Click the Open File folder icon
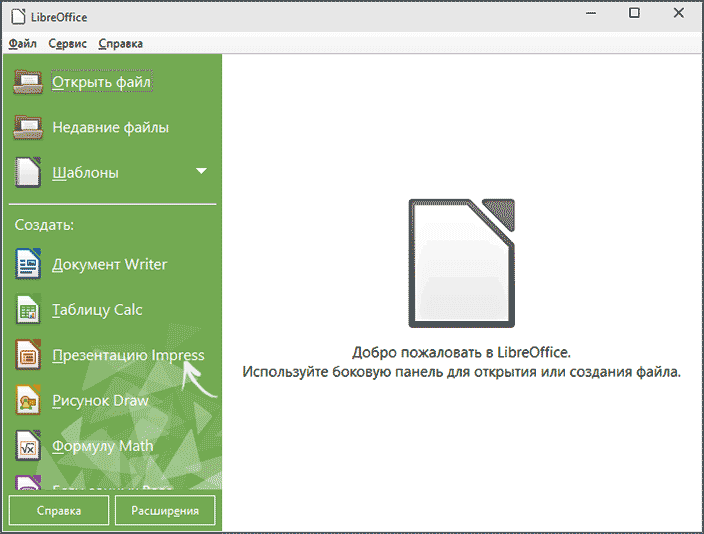Screen dimensions: 704x534 coord(28,82)
